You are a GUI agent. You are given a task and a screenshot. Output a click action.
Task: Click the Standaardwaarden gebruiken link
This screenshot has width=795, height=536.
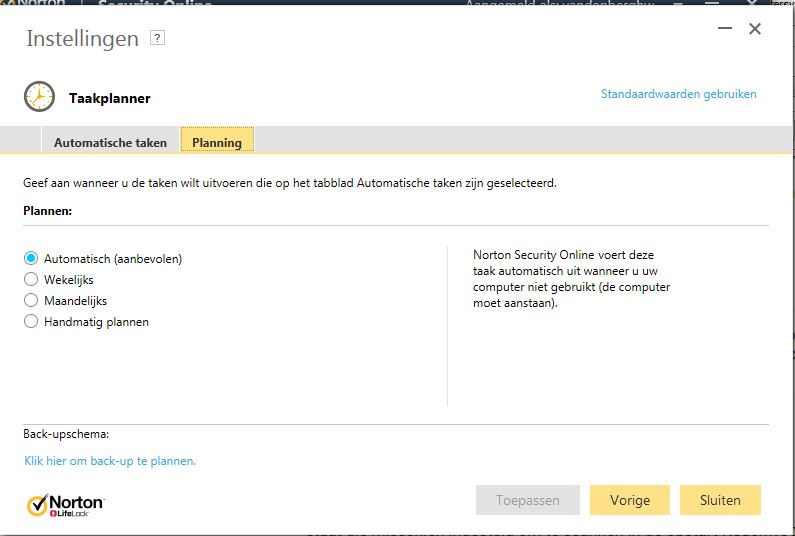pos(678,94)
